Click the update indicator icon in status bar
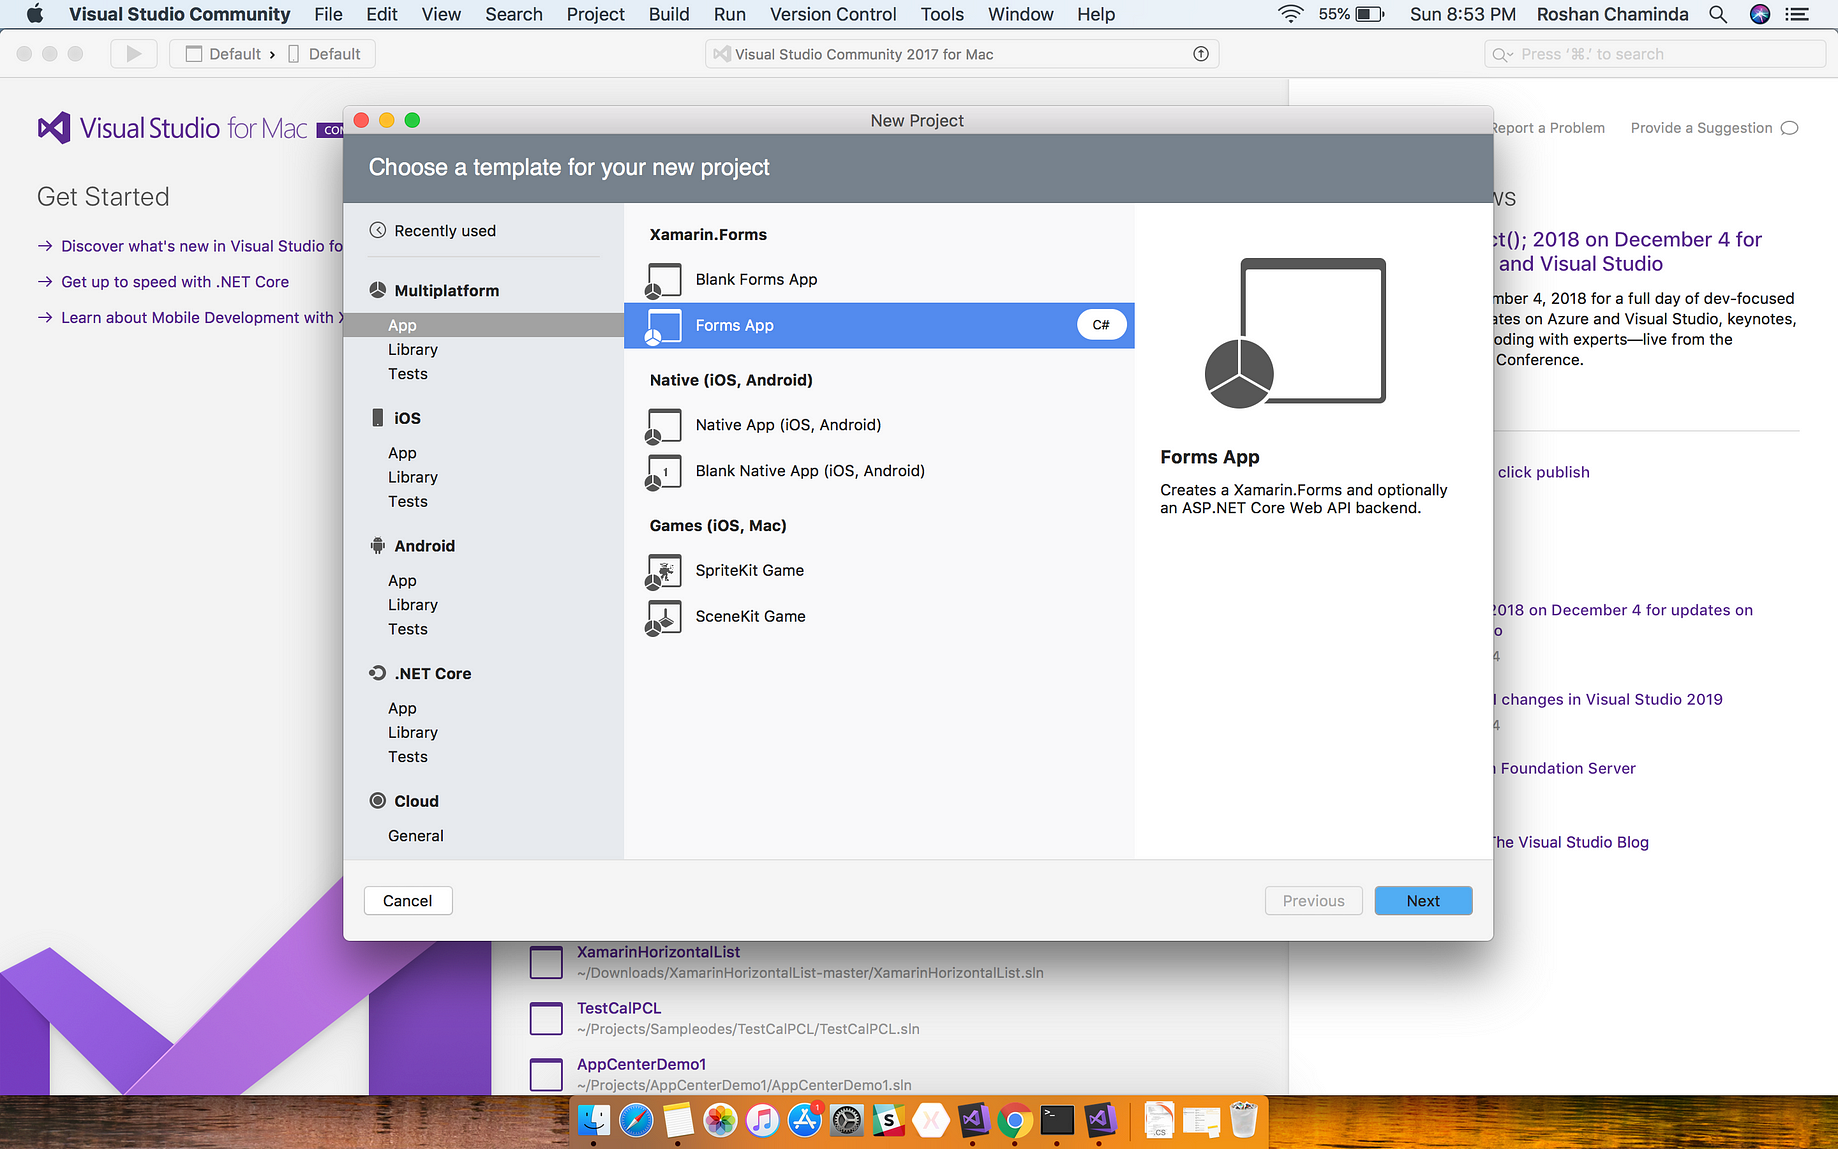 [x=1201, y=54]
